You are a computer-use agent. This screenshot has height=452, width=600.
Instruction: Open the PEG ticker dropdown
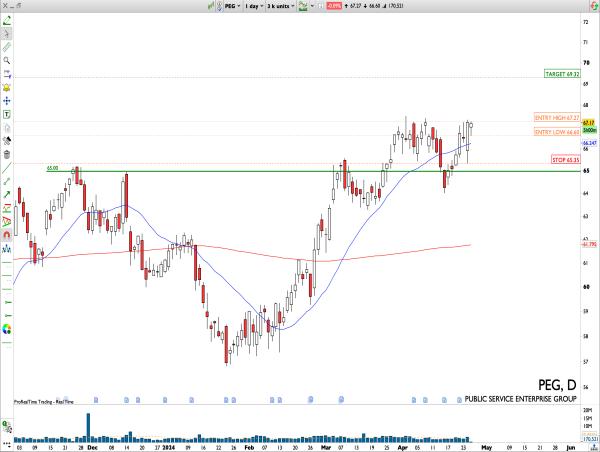233,6
